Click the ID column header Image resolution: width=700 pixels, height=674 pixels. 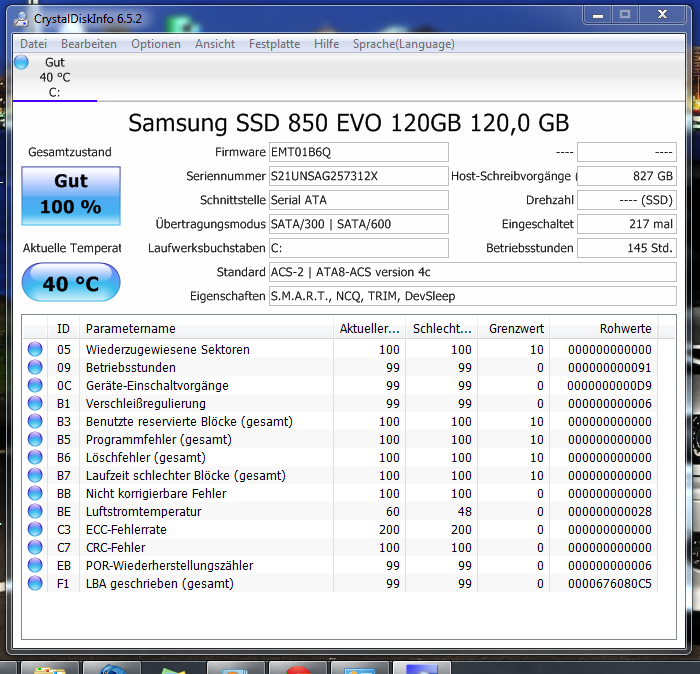(x=63, y=329)
